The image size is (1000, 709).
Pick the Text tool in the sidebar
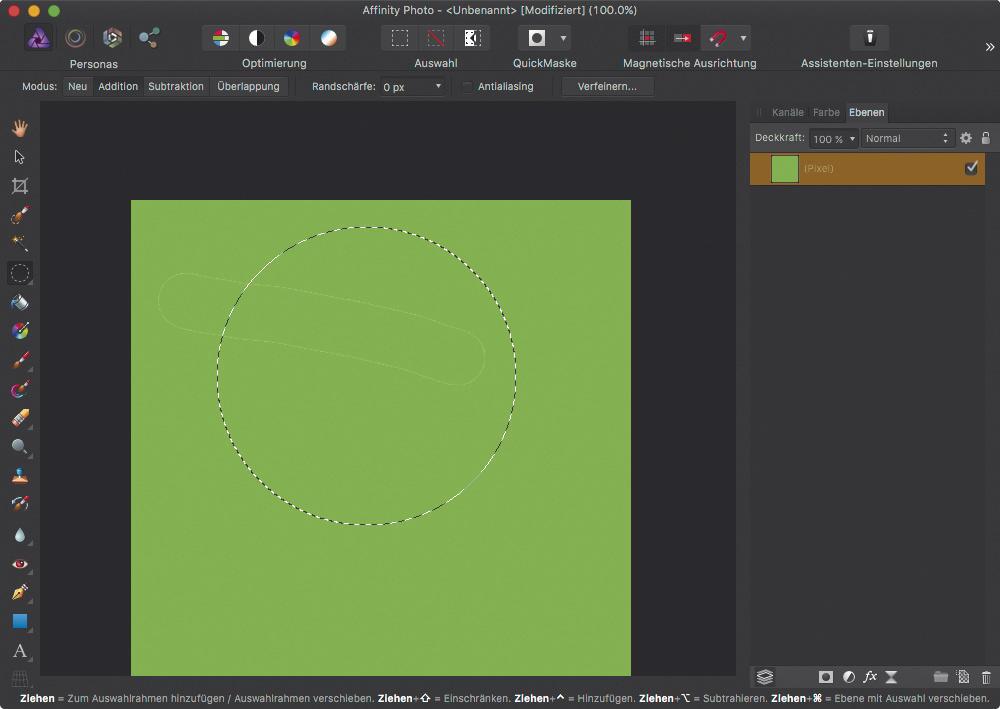pos(19,651)
